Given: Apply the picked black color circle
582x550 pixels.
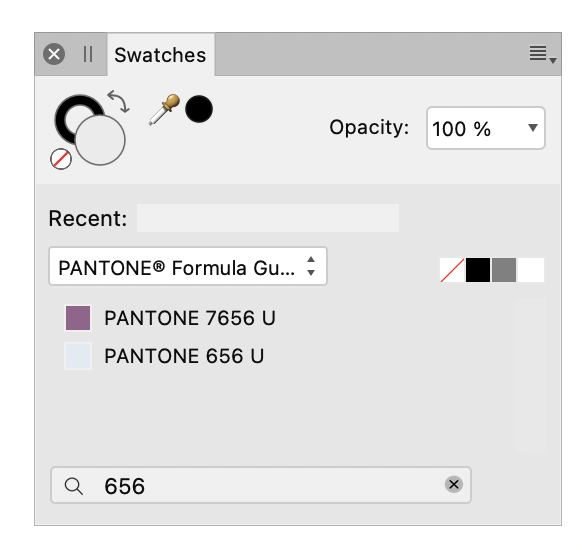Looking at the screenshot, I should coord(199,109).
